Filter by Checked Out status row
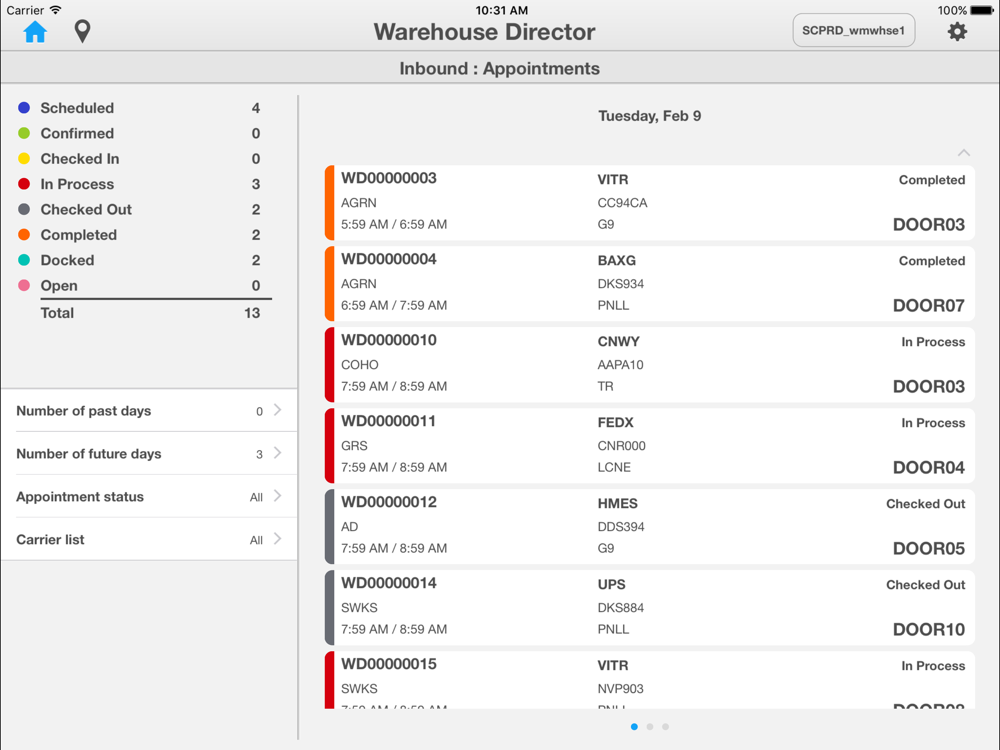The width and height of the screenshot is (1000, 750). tap(139, 209)
